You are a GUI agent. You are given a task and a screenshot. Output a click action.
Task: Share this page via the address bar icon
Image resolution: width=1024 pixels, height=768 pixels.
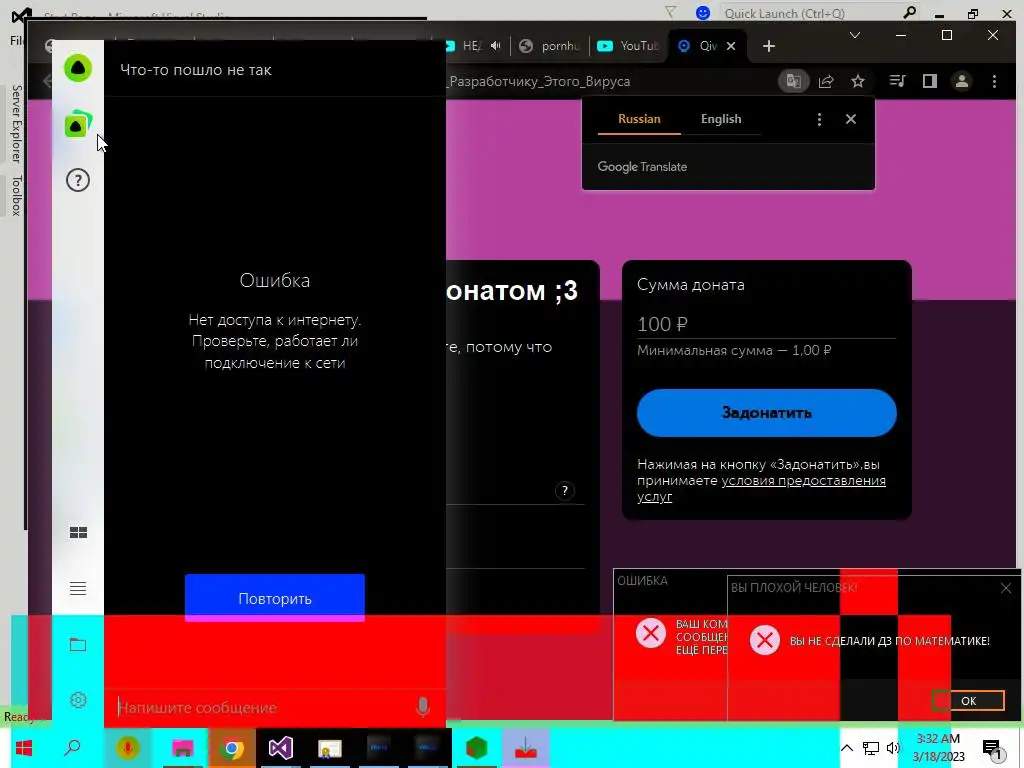coord(826,81)
